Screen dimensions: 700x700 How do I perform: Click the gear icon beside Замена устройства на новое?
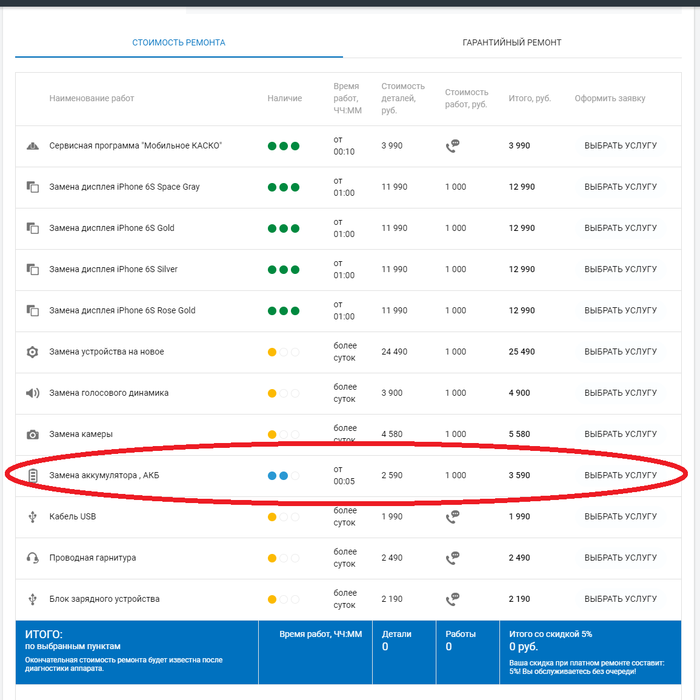coord(32,352)
